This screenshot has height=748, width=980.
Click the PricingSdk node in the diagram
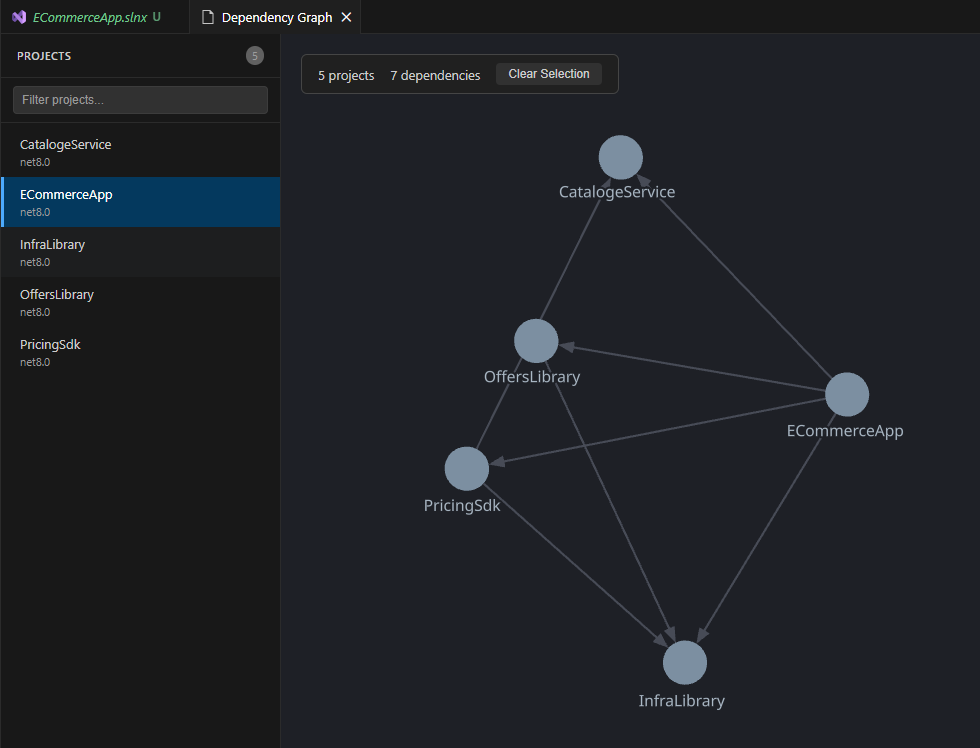click(466, 467)
